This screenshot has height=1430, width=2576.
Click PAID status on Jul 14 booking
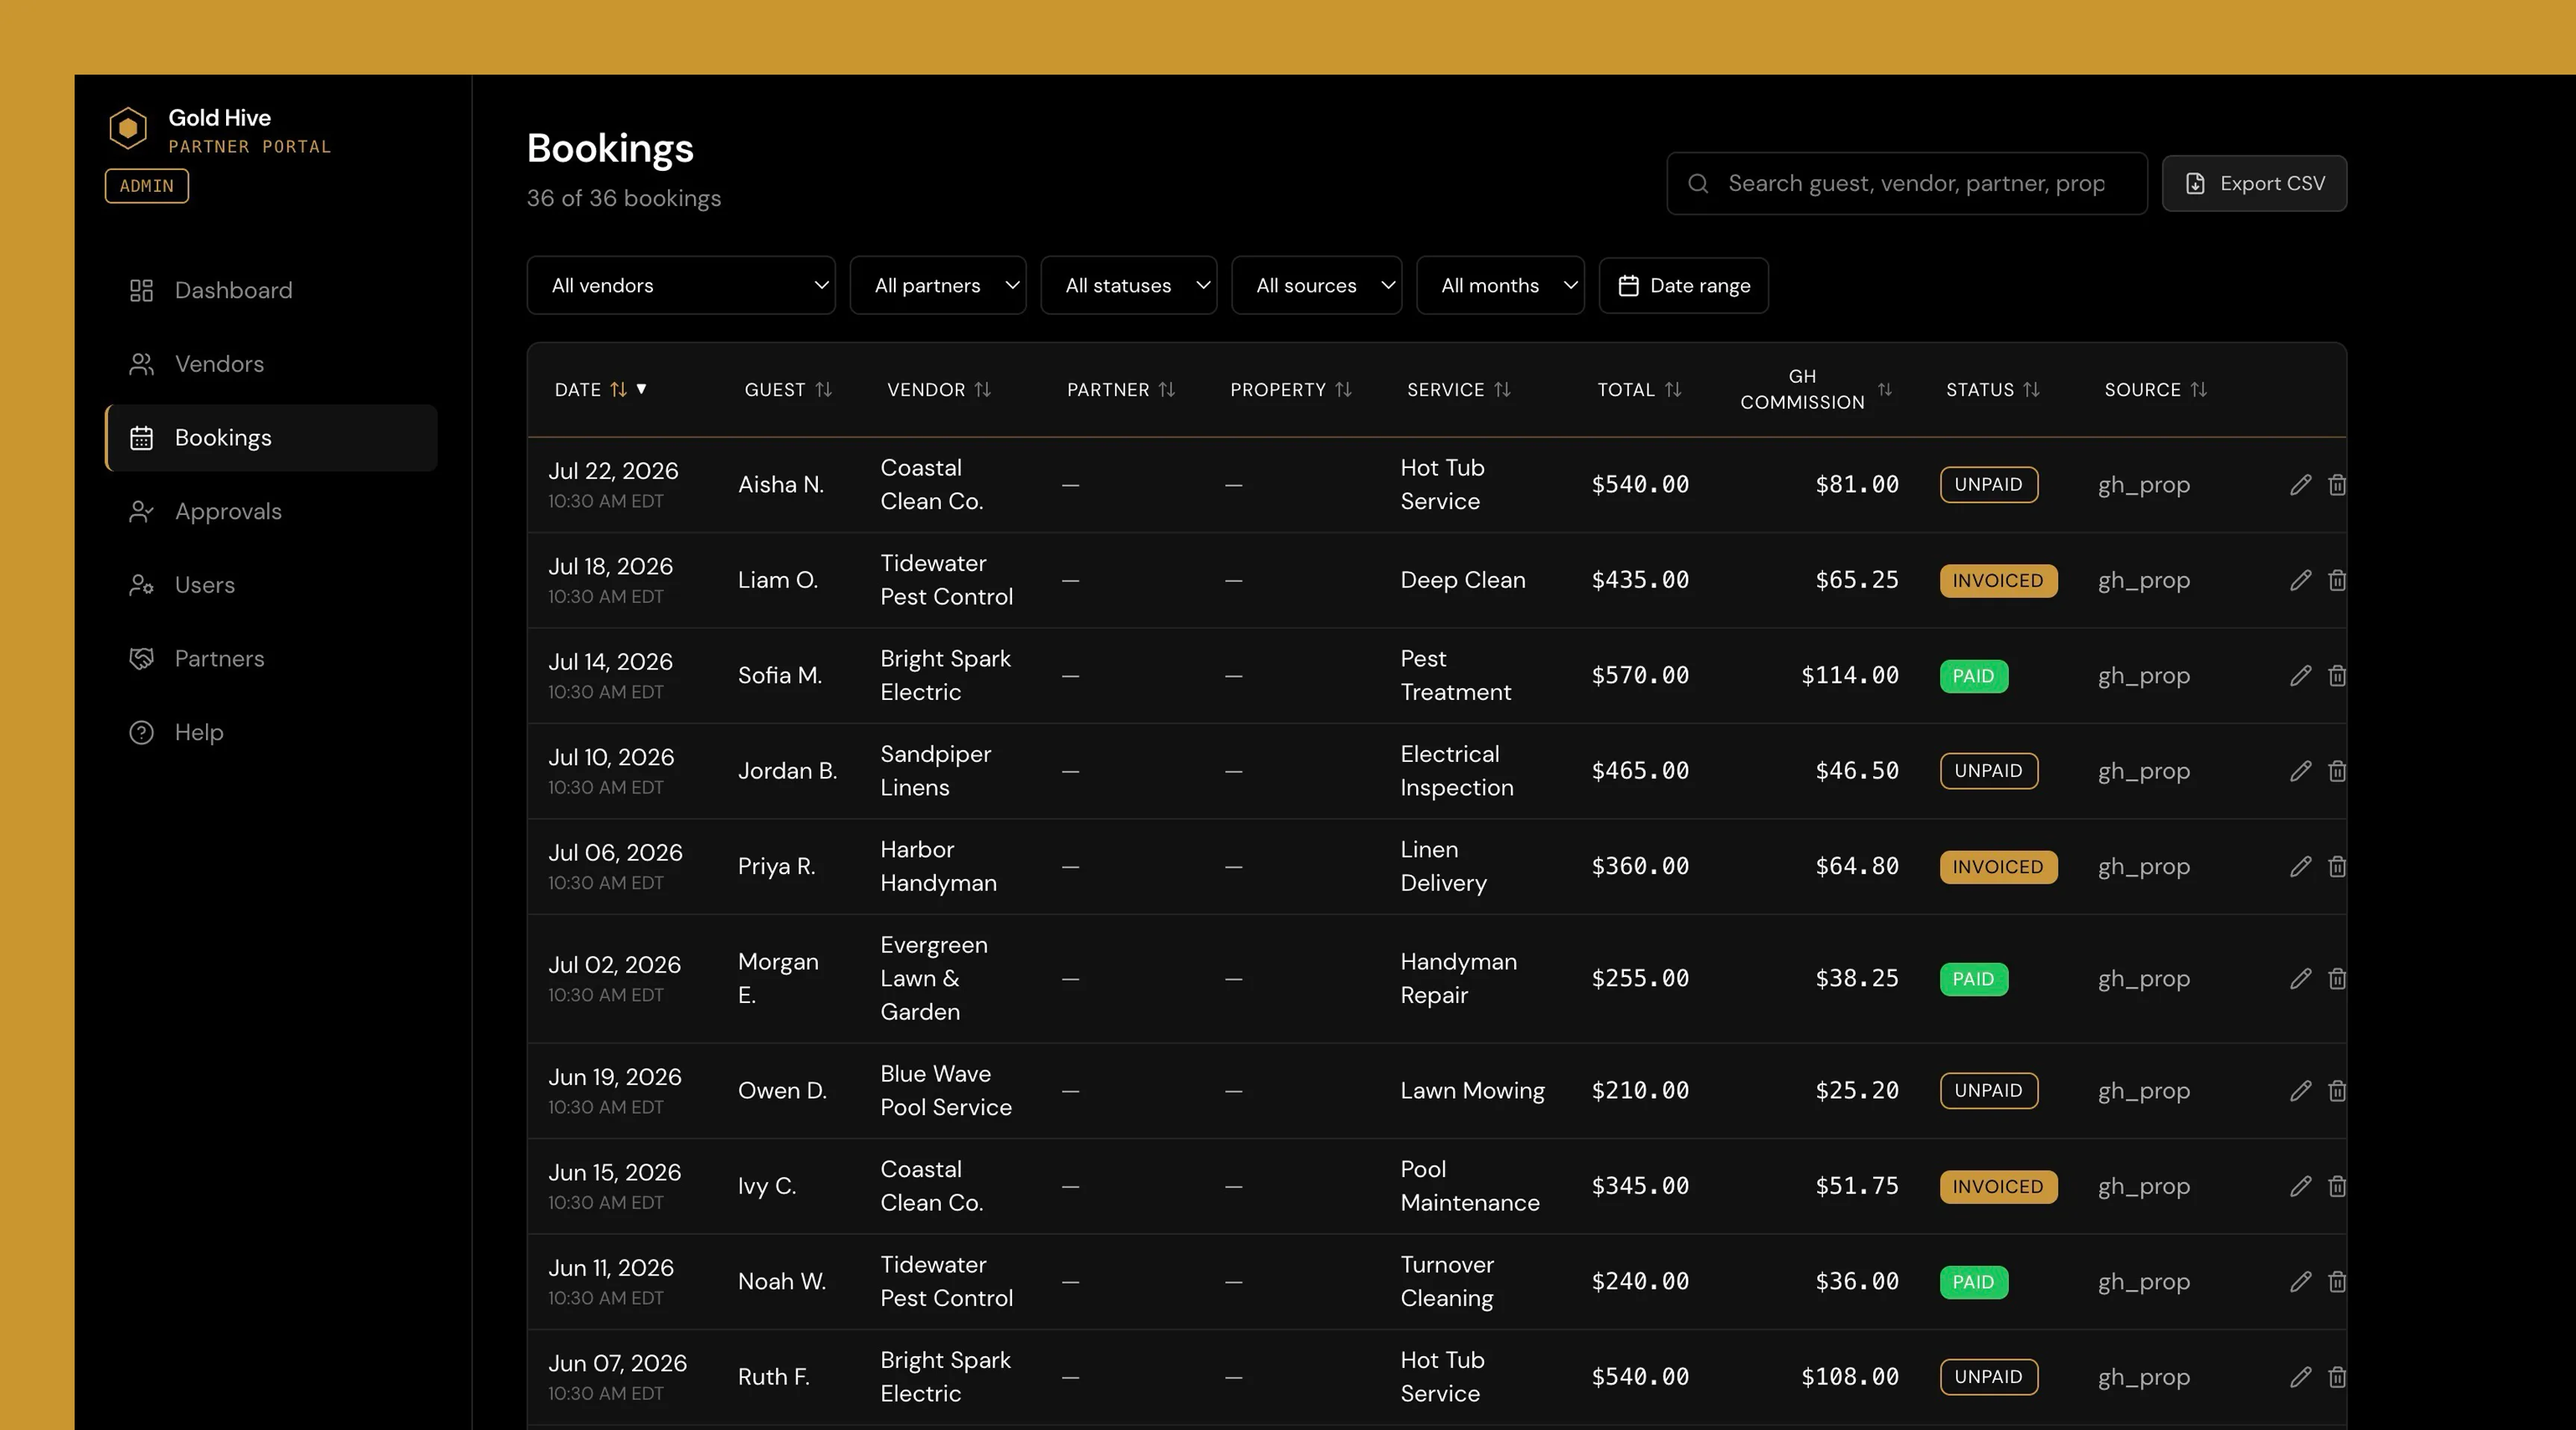[1973, 676]
